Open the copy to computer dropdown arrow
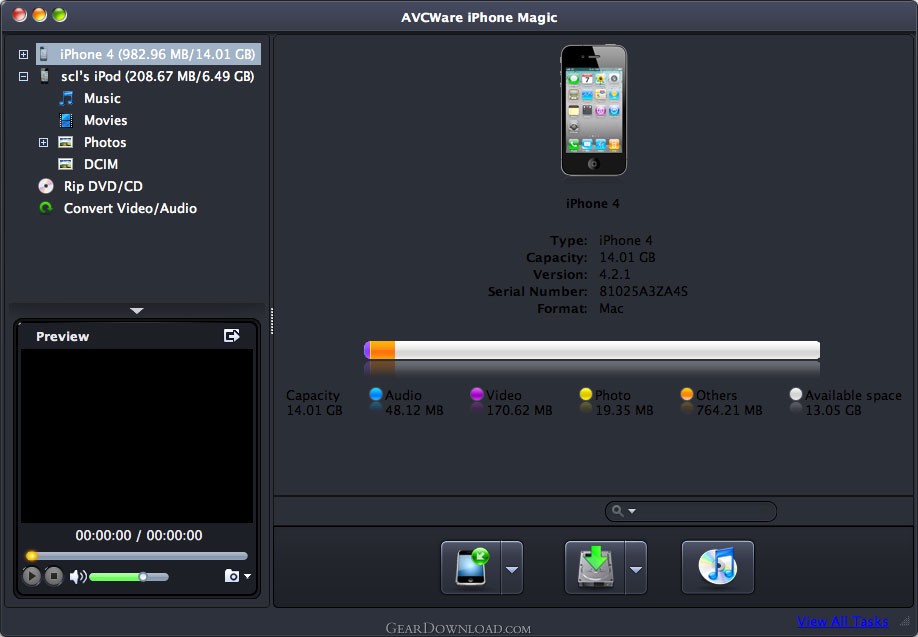918x637 pixels. [636, 568]
